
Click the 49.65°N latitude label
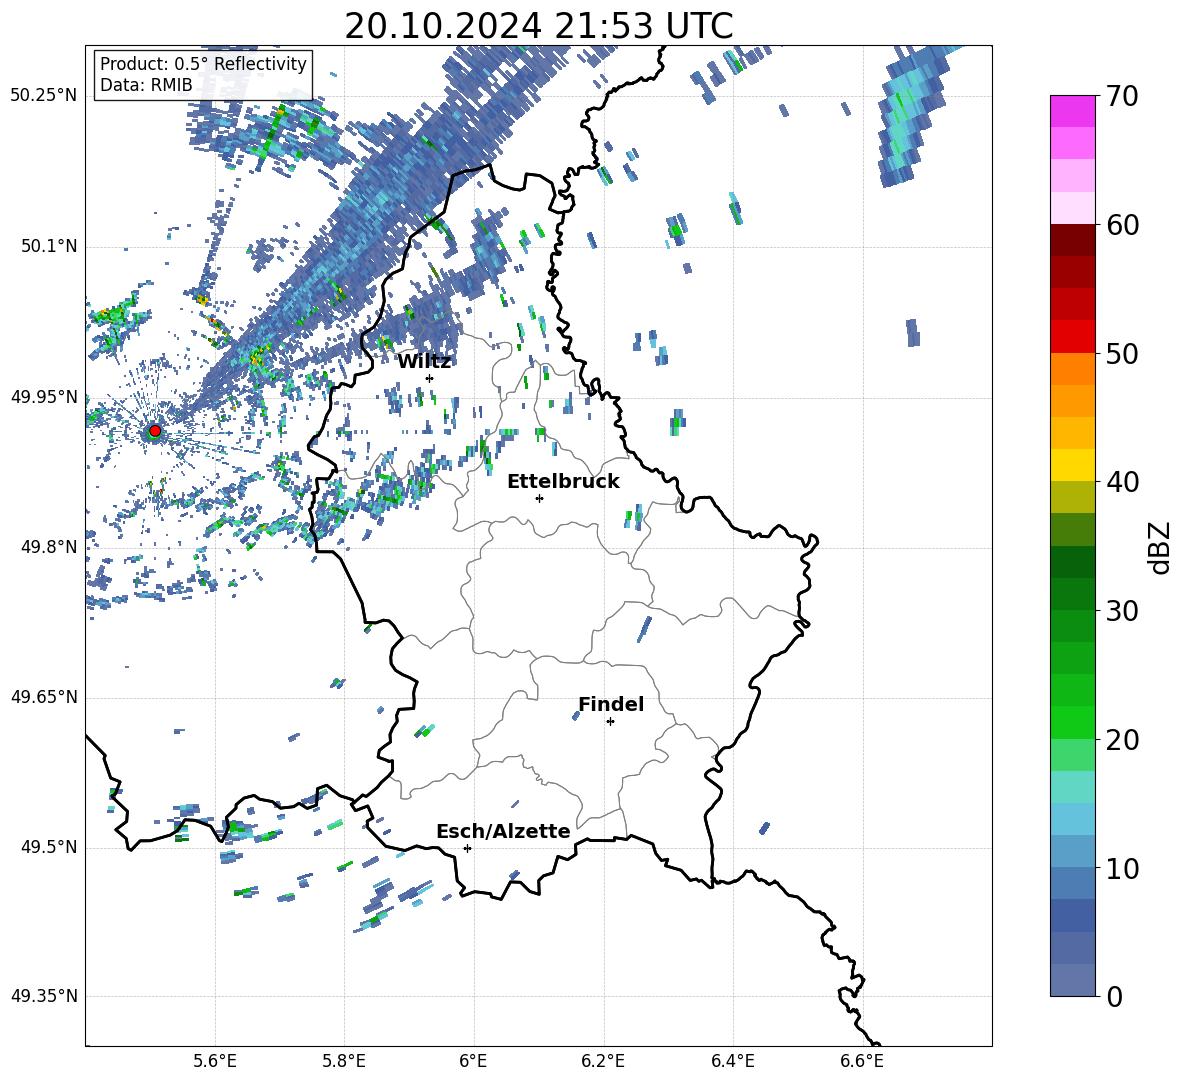click(44, 696)
